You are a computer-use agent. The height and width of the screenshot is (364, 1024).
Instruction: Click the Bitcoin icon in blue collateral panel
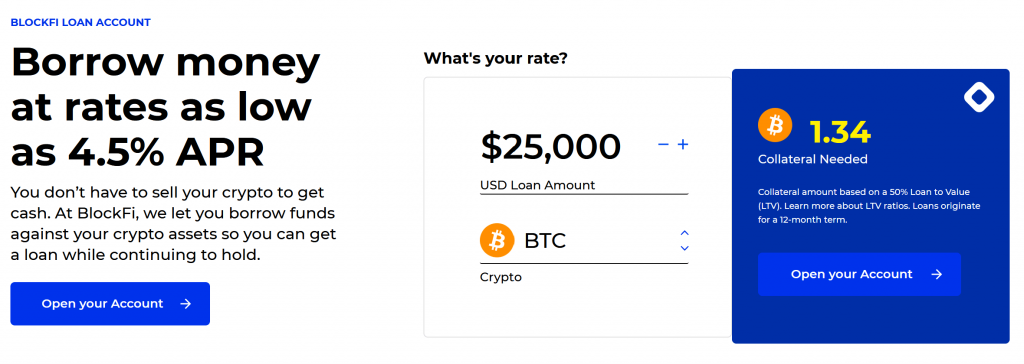click(775, 125)
